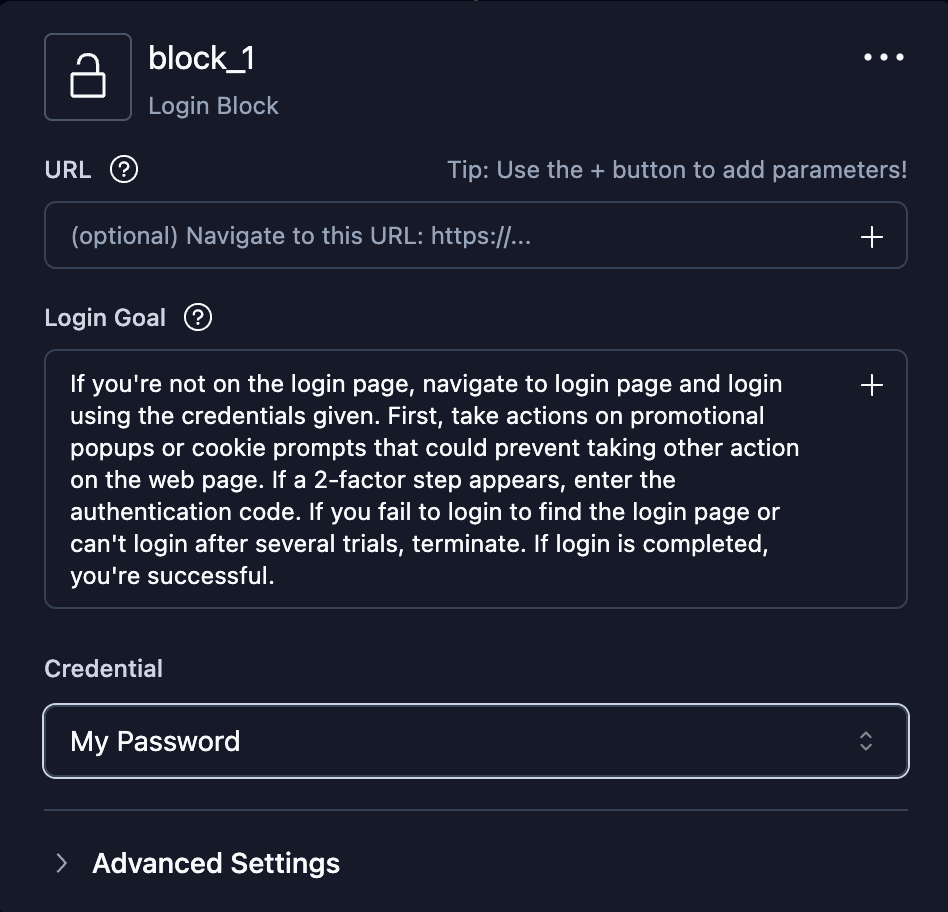The width and height of the screenshot is (948, 912).
Task: Open the Login Goal help icon
Action: pos(197,317)
